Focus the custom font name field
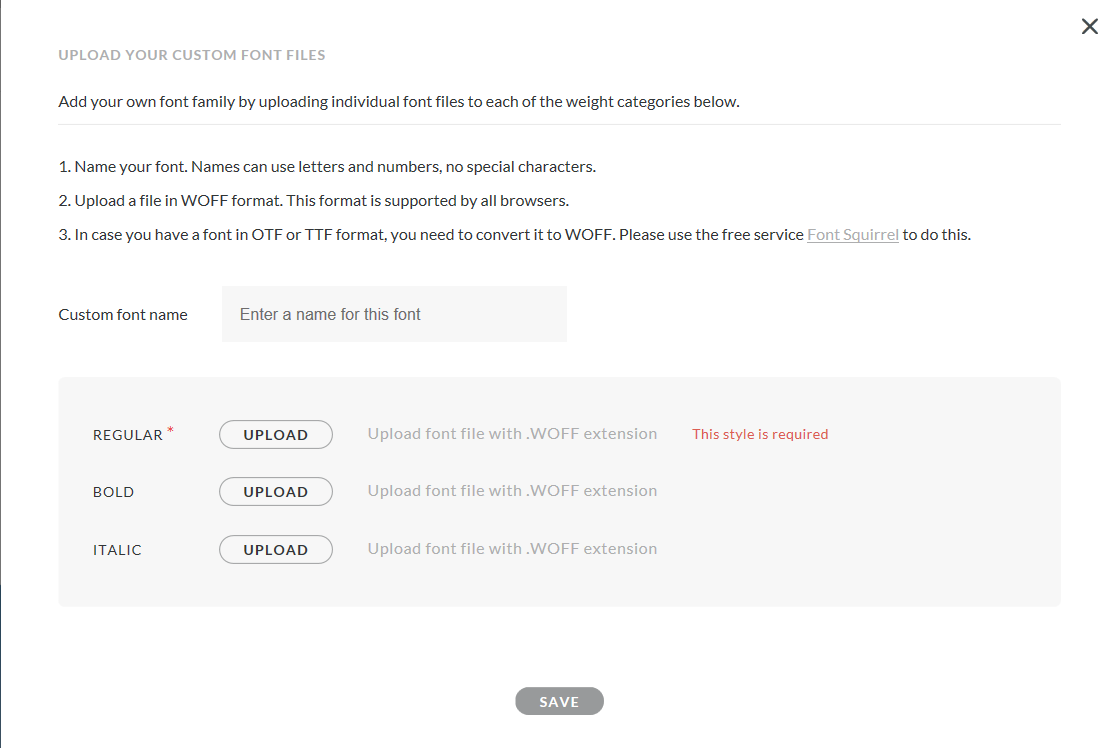Screen dimensions: 1113x748 click(x=394, y=314)
